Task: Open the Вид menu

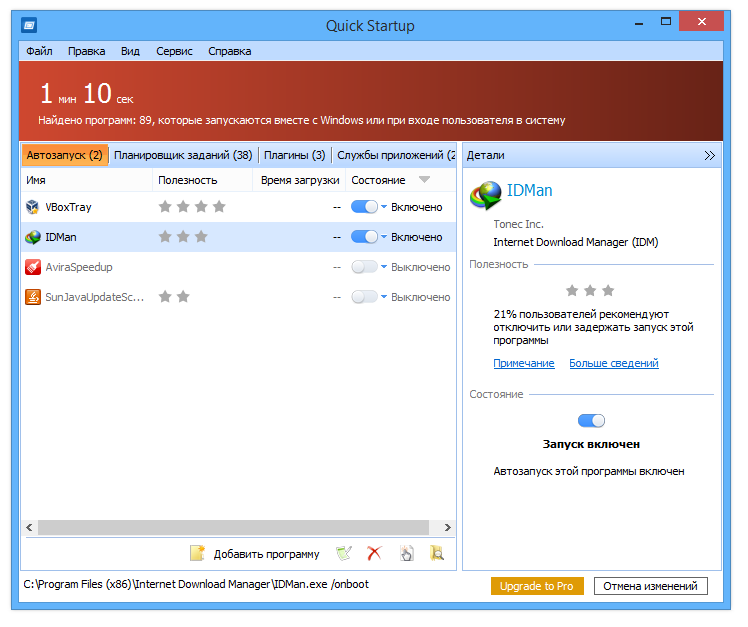Action: pyautogui.click(x=130, y=51)
